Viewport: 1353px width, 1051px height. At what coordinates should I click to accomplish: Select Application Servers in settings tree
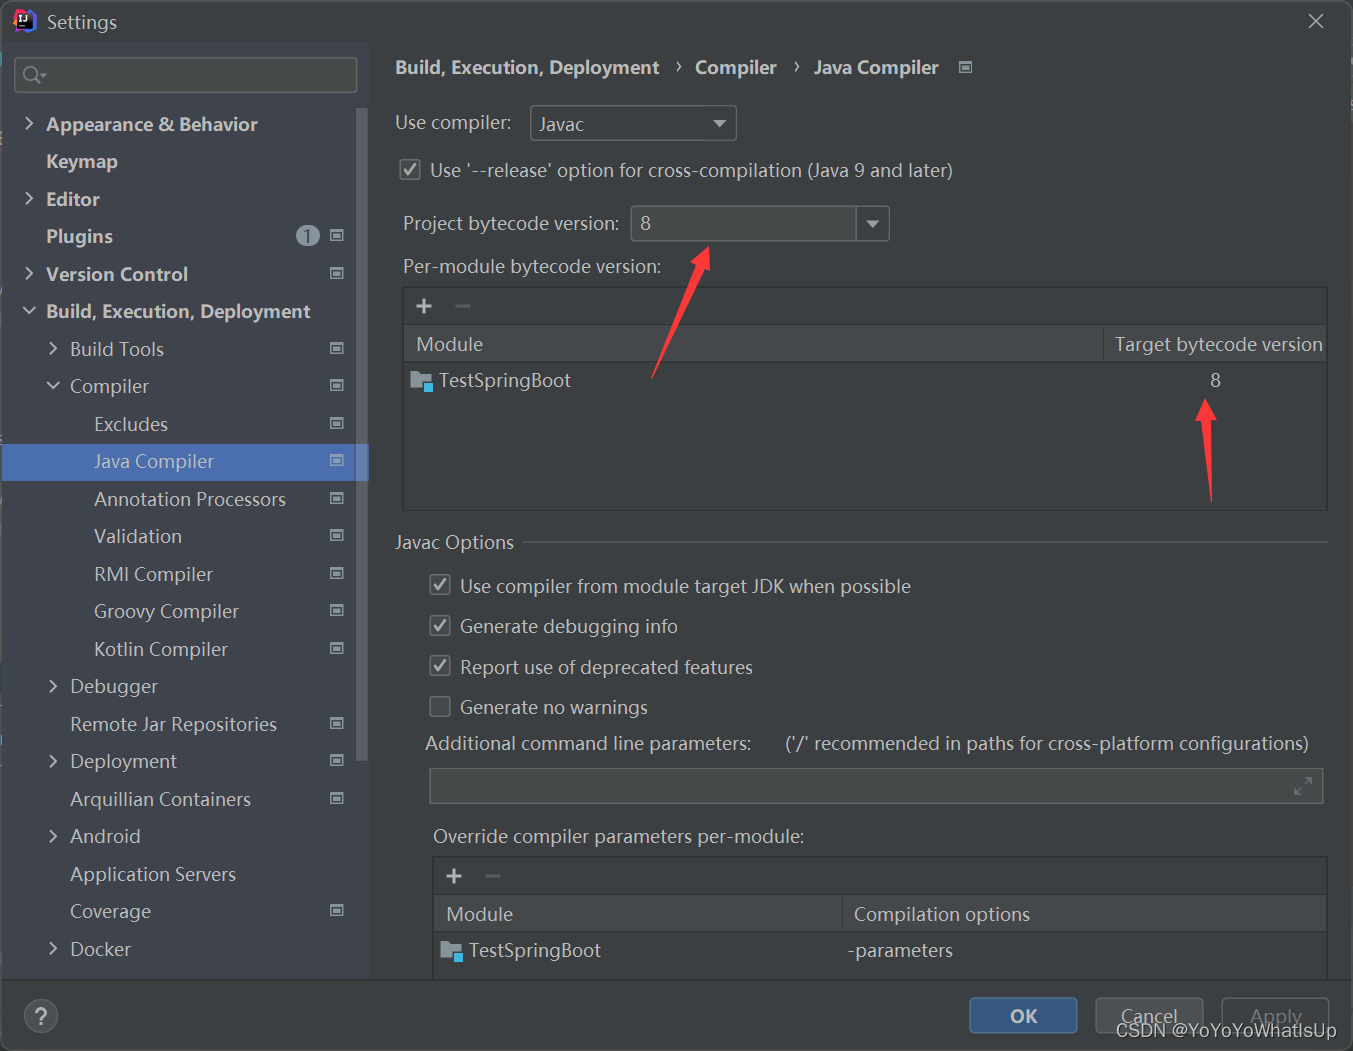(x=153, y=874)
